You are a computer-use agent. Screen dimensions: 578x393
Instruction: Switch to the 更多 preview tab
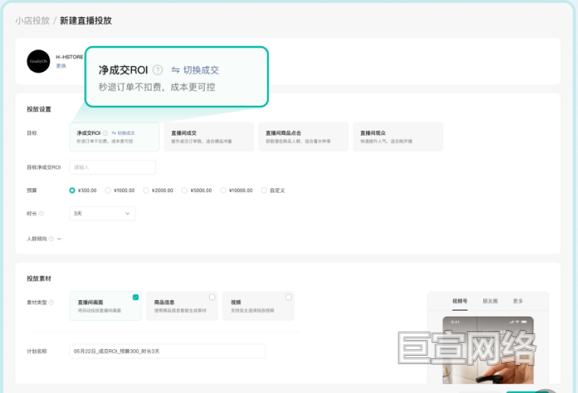(x=518, y=301)
